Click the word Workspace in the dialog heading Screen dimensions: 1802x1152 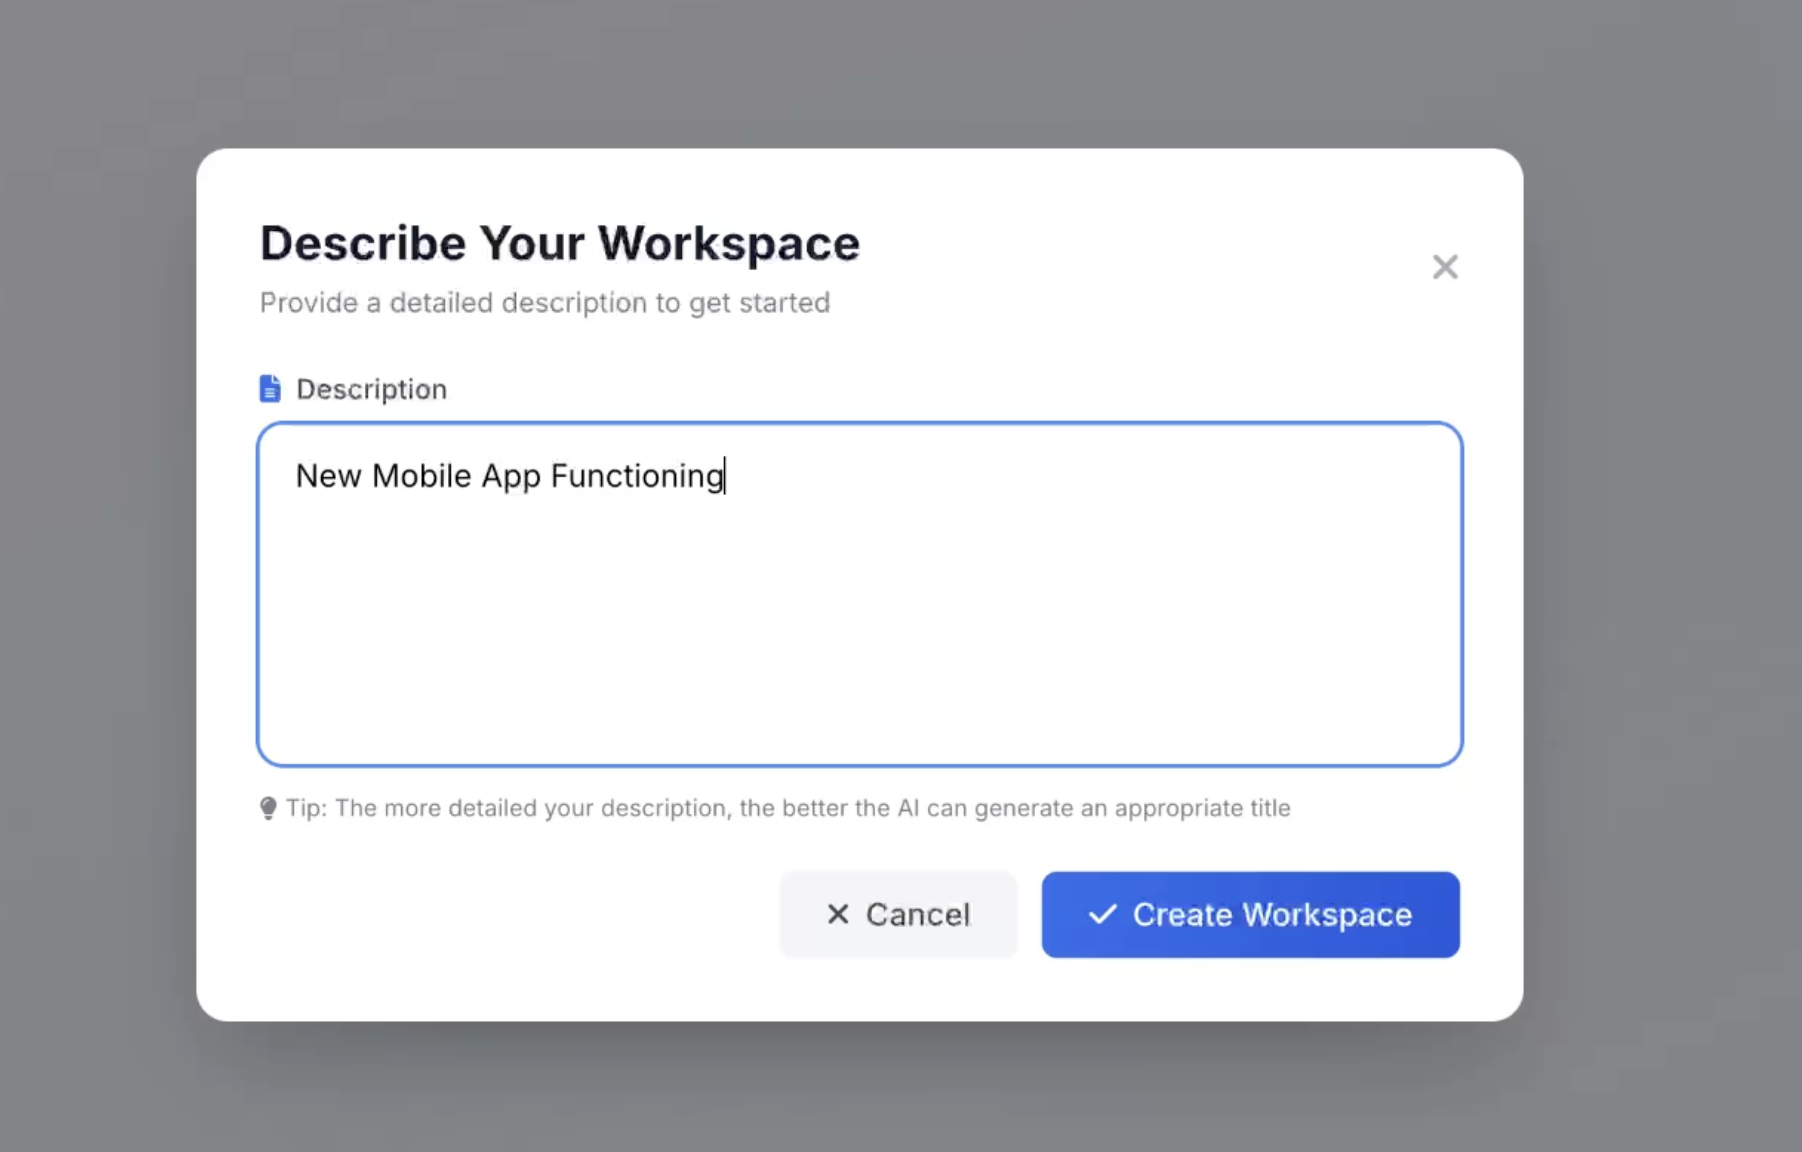click(x=729, y=243)
